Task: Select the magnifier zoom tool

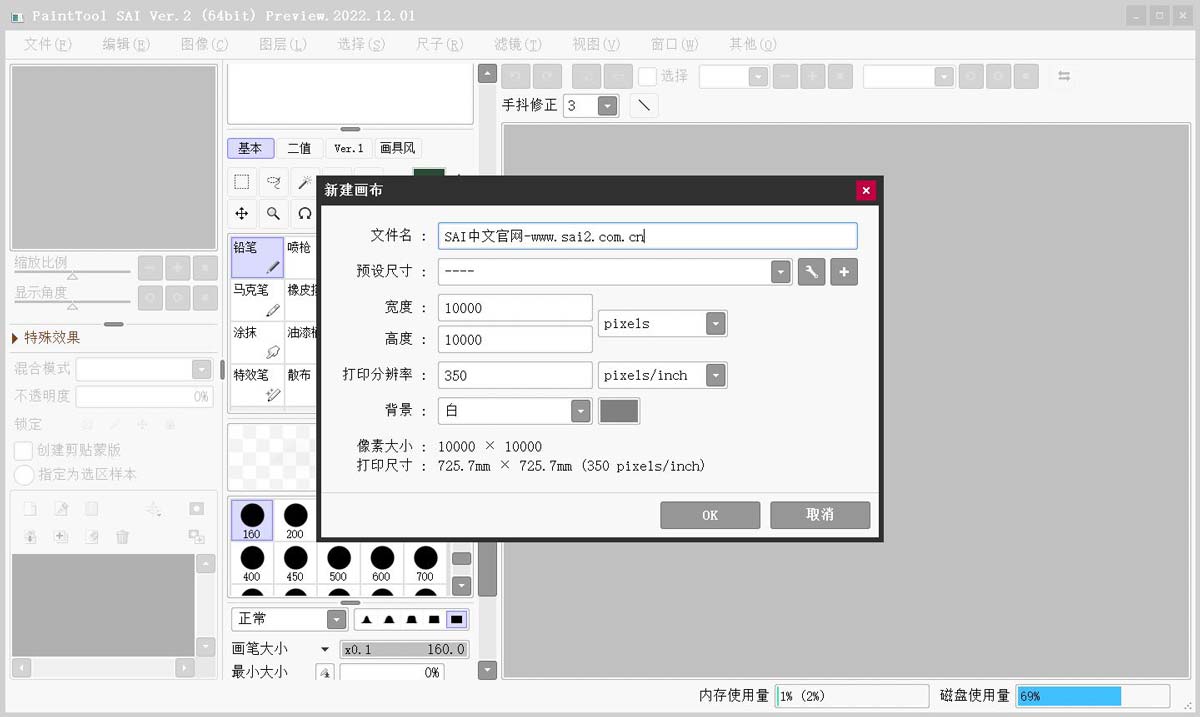Action: (x=273, y=213)
